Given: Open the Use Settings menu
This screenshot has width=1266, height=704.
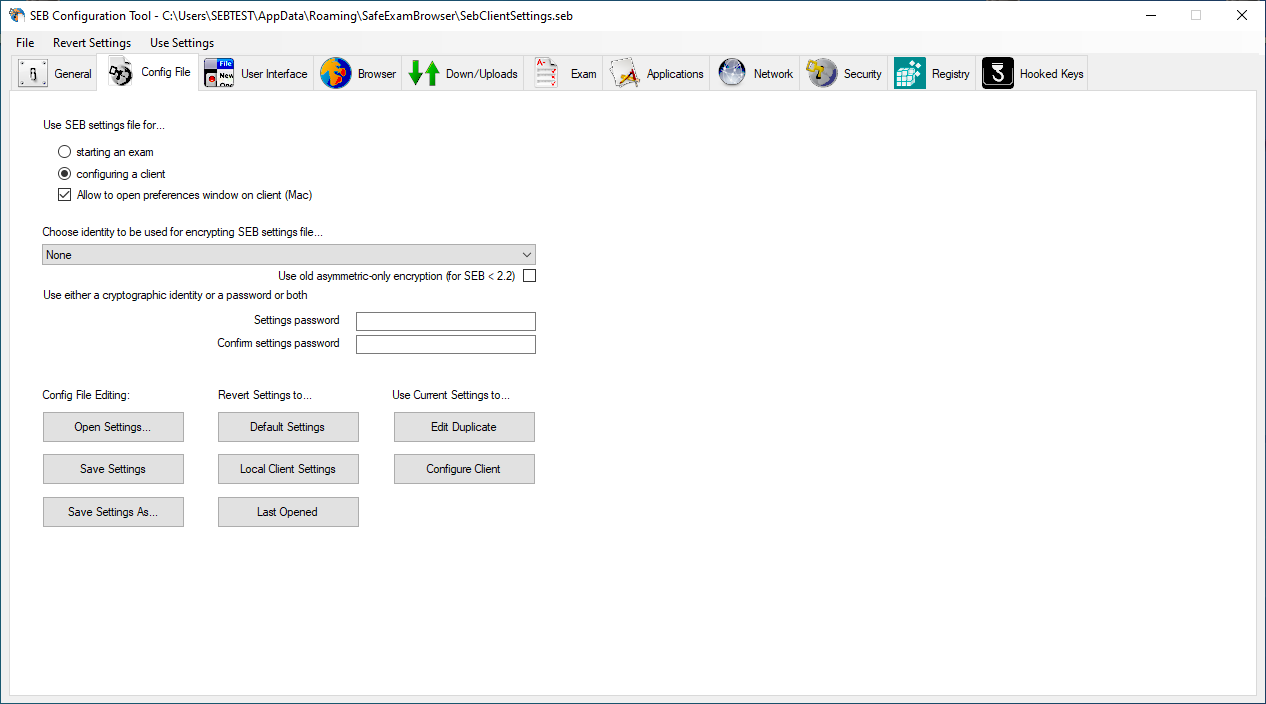Looking at the screenshot, I should click(182, 43).
